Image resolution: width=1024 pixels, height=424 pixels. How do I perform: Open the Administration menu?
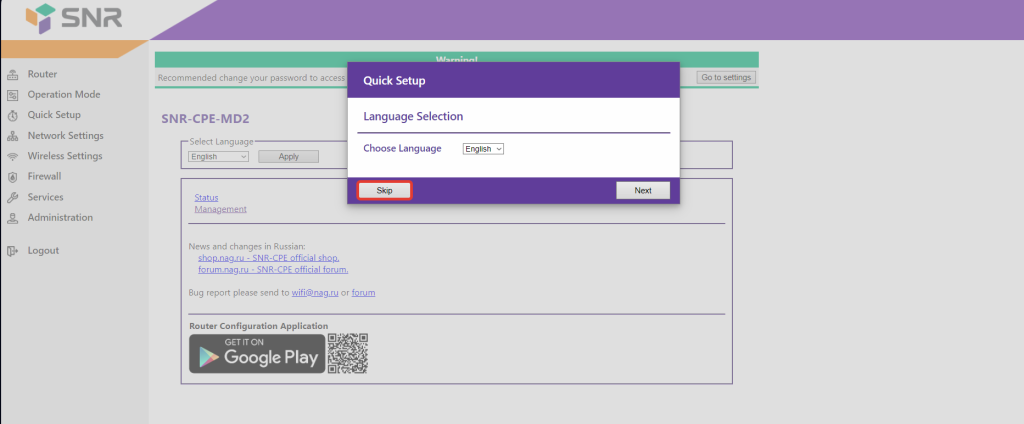point(60,218)
